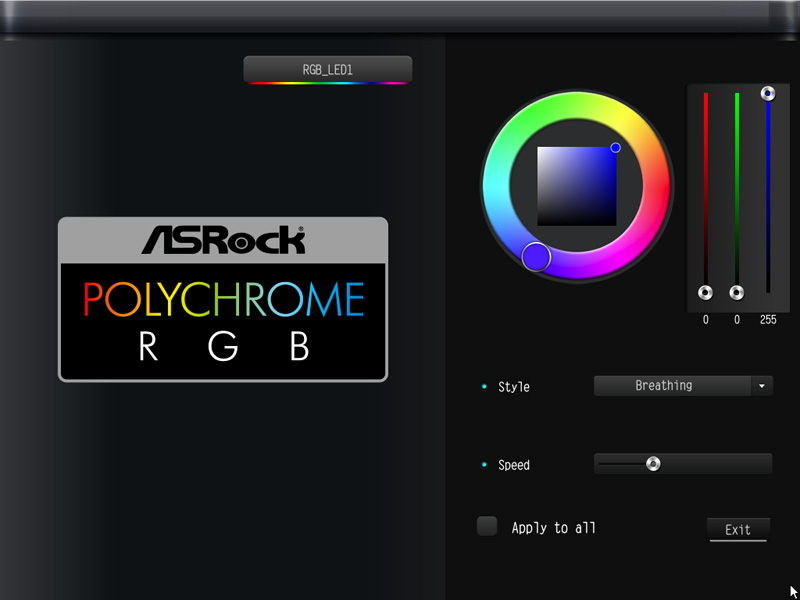The image size is (800, 600).
Task: Click the Speed slider knob
Action: [653, 464]
